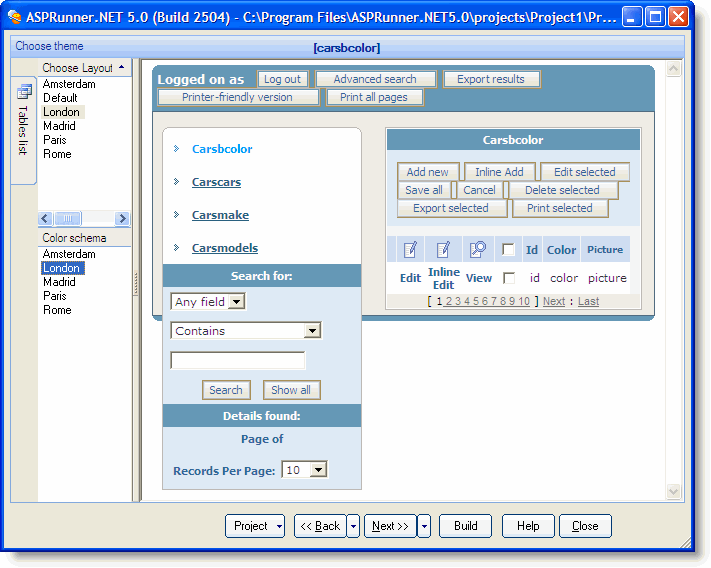Click preview scrollbar up arrow
Screen dimensions: 711x568
[x=673, y=69]
